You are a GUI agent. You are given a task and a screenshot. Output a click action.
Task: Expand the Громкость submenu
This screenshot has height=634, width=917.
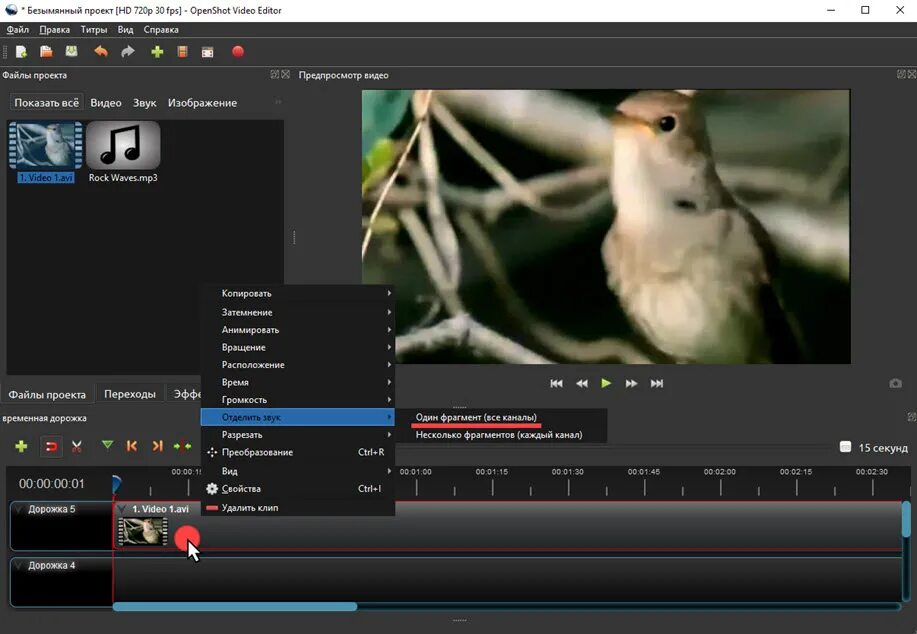coord(298,399)
